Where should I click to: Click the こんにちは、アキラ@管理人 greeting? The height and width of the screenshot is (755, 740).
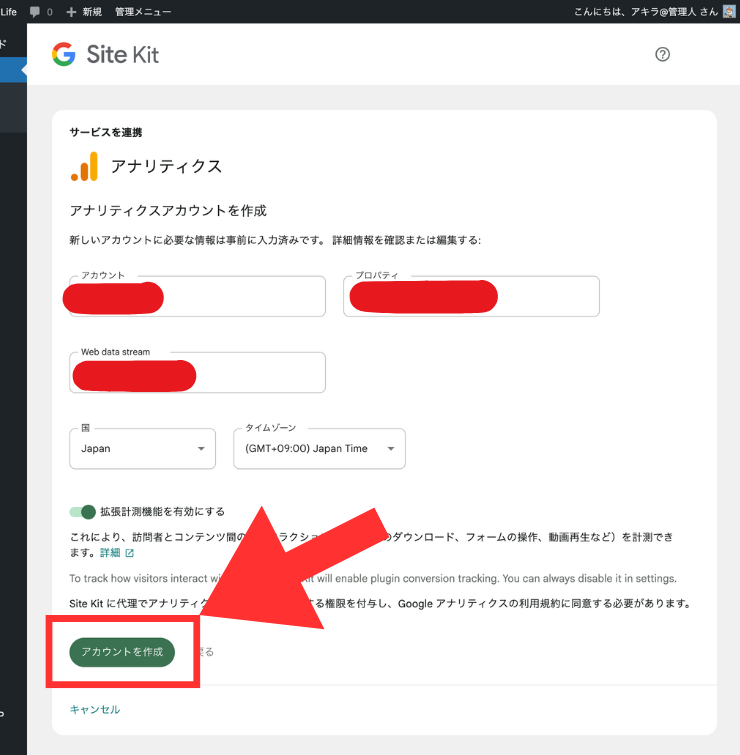tap(646, 12)
